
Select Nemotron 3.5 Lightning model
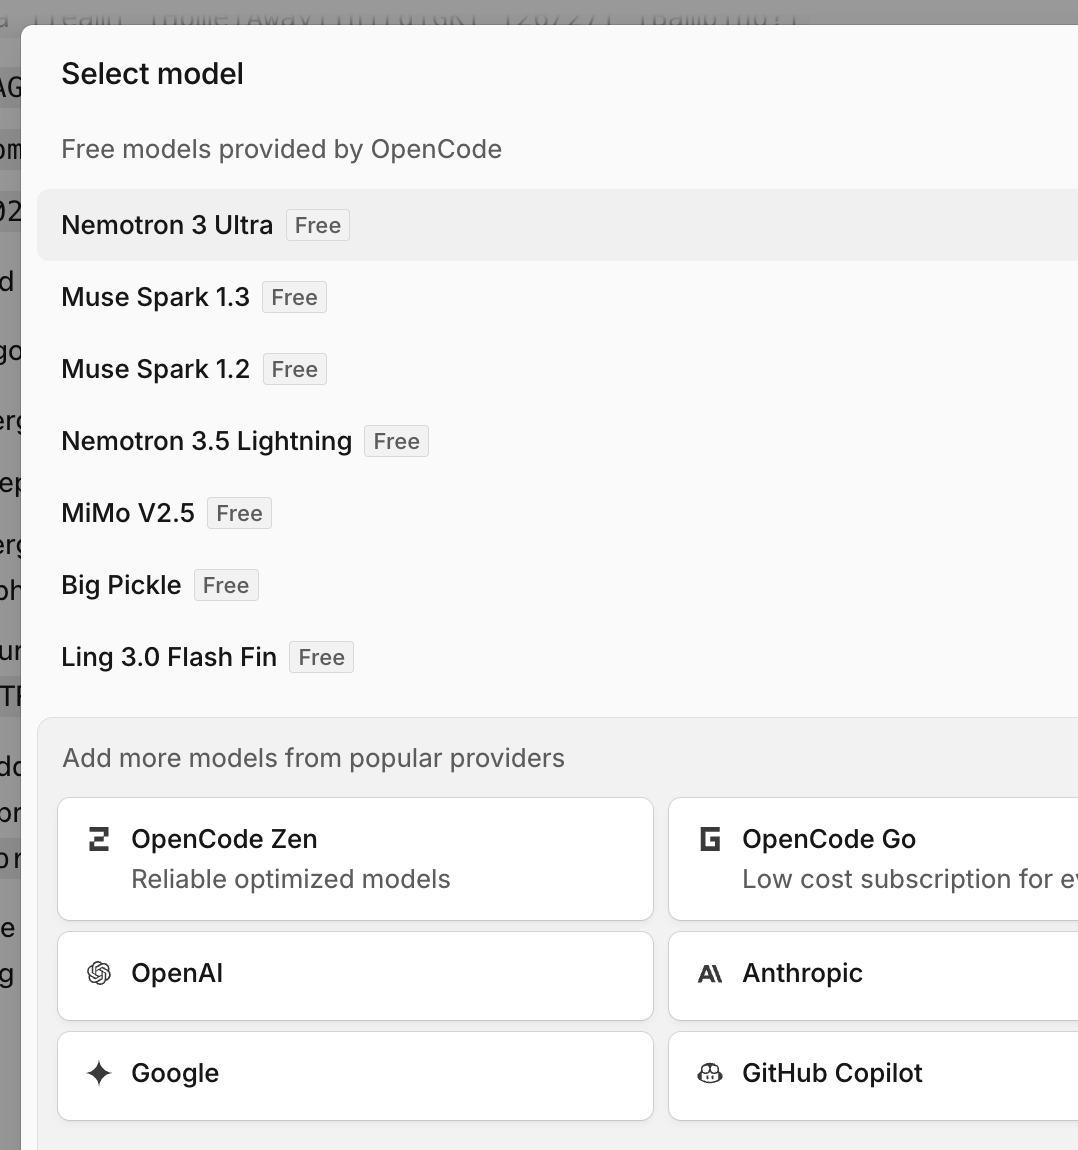click(557, 441)
